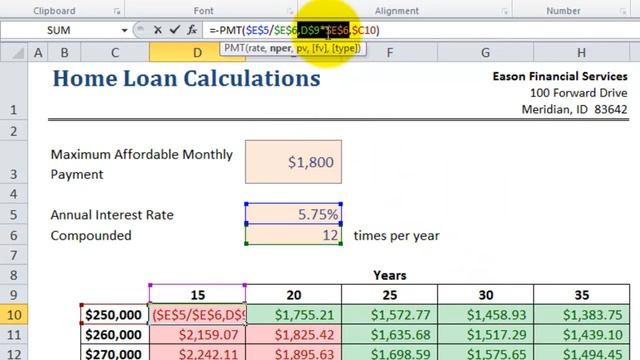Screen dimensions: 640x360
Task: Select row 9 header
Action: click(13, 295)
